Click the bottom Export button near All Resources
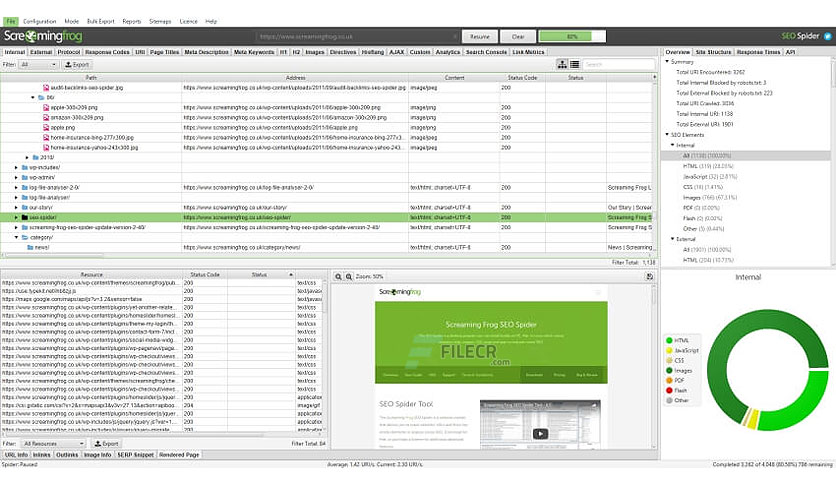Screen dimensions: 836x484 (x=107, y=443)
